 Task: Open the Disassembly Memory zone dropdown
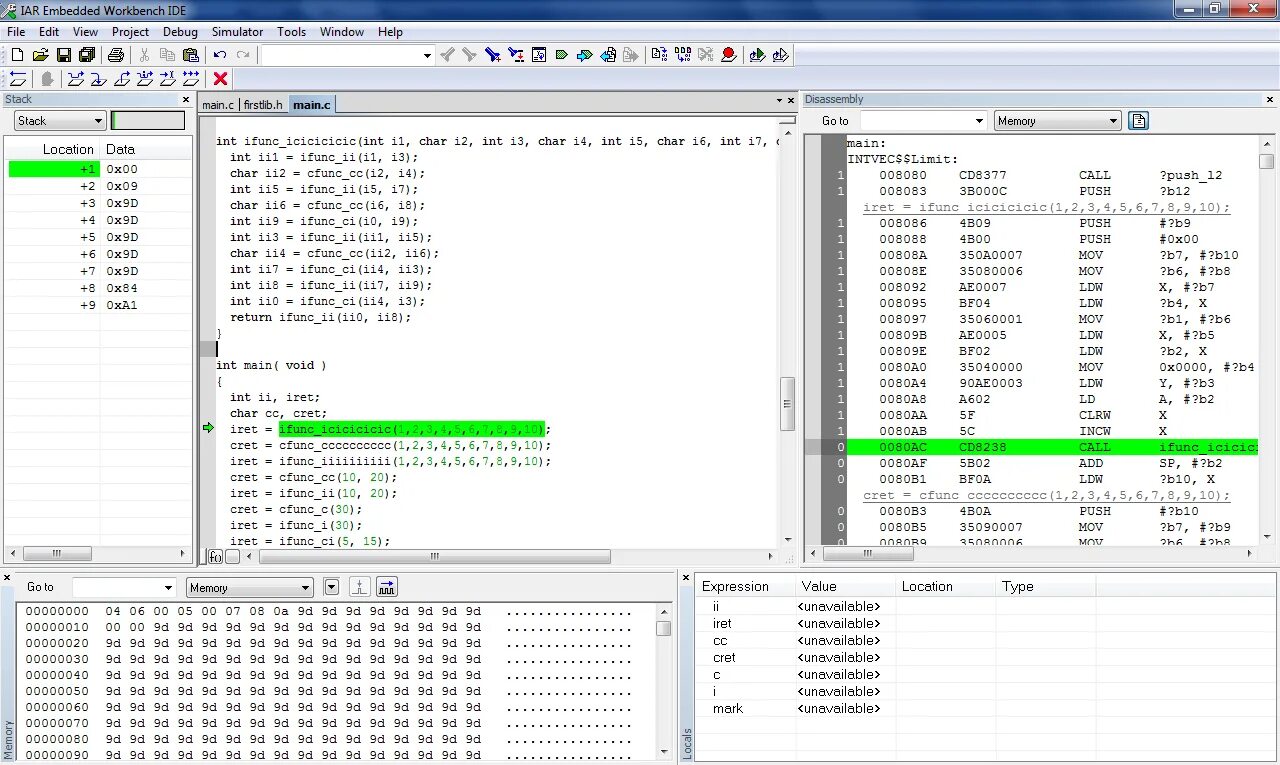click(x=1058, y=121)
